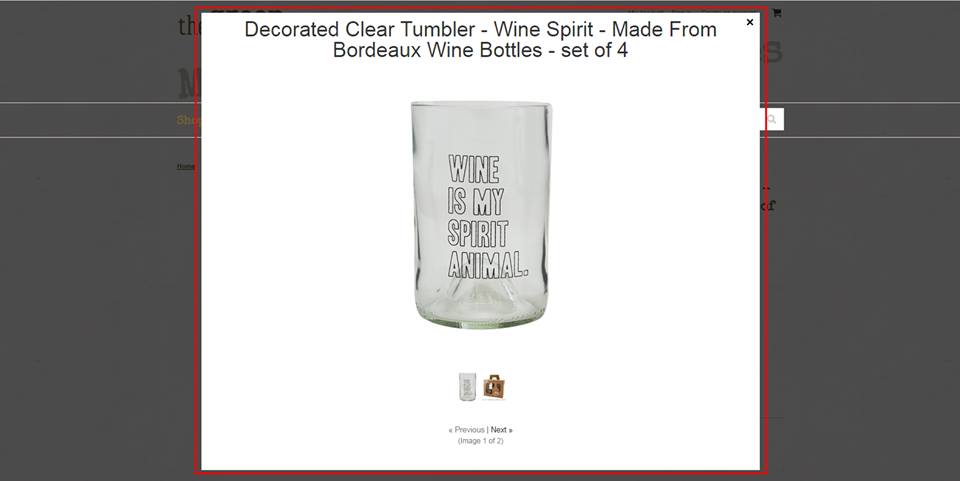The image size is (960, 481).
Task: Select the glass tumbler thumbnail
Action: click(467, 387)
